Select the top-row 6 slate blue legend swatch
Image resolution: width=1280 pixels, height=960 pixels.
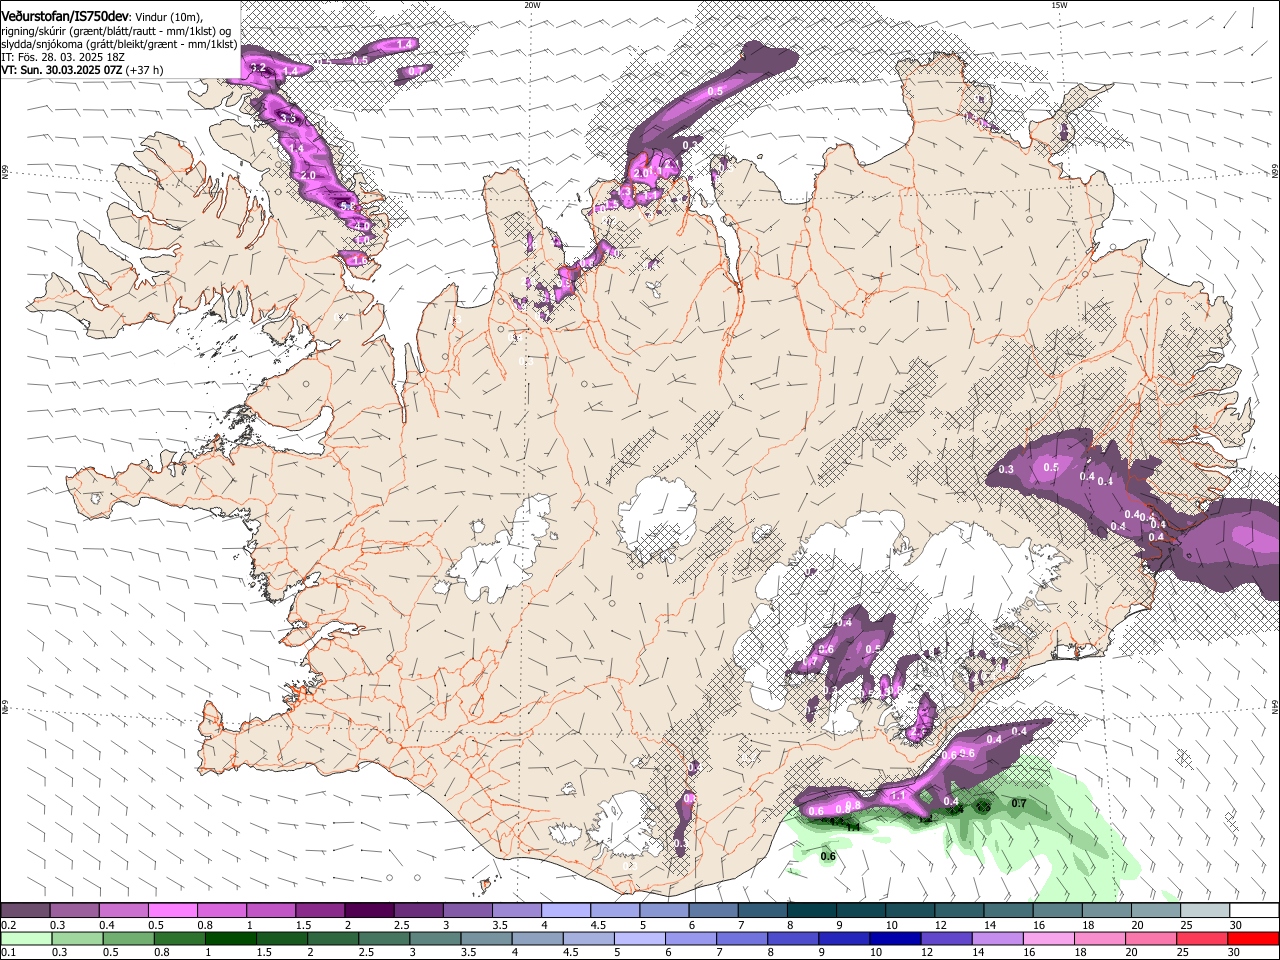pyautogui.click(x=712, y=910)
